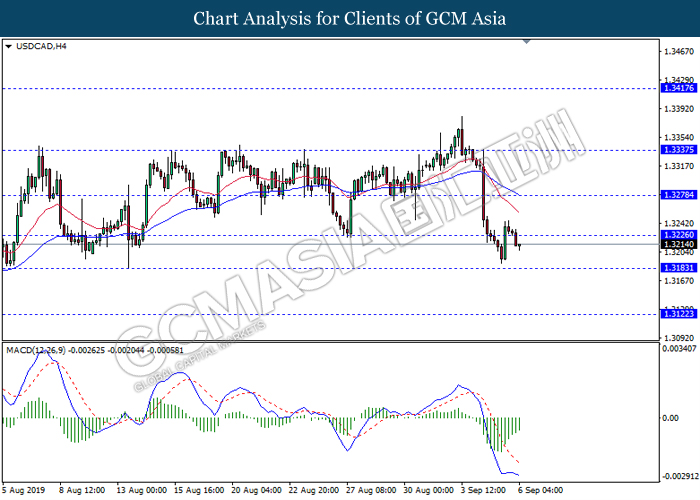This screenshot has width=700, height=500.
Task: Click the 1.33540 price axis value
Action: tap(679, 138)
